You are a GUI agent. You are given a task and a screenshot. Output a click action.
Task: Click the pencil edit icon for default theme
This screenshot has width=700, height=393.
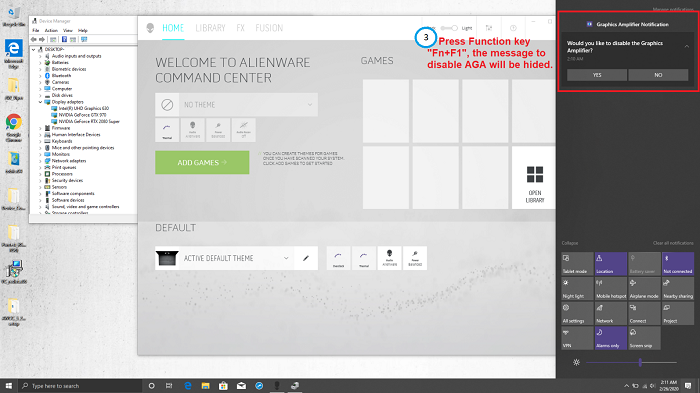tap(306, 258)
